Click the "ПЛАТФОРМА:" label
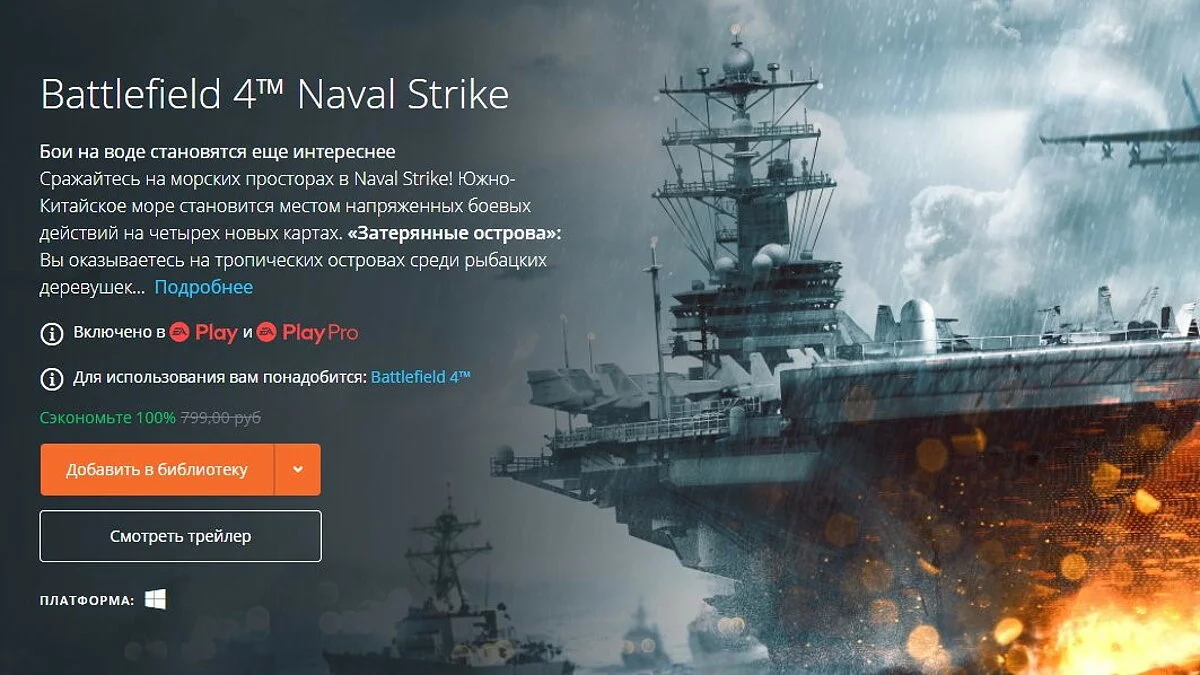The width and height of the screenshot is (1200, 675). 87,601
